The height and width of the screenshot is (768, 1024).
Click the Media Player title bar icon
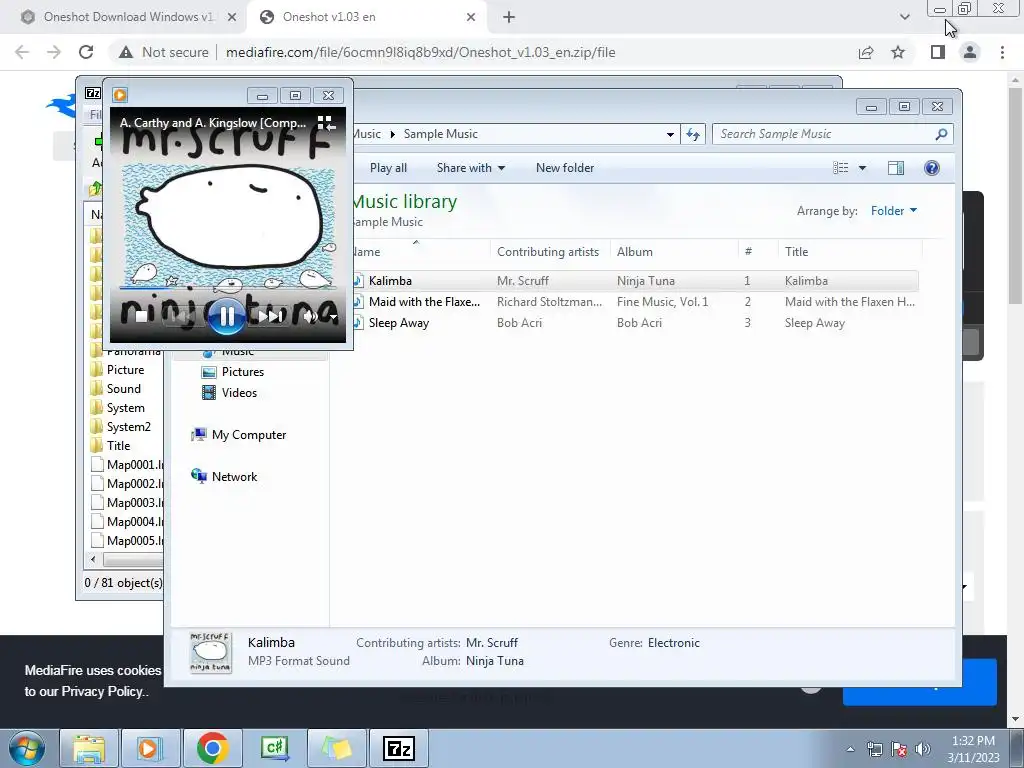pyautogui.click(x=120, y=95)
